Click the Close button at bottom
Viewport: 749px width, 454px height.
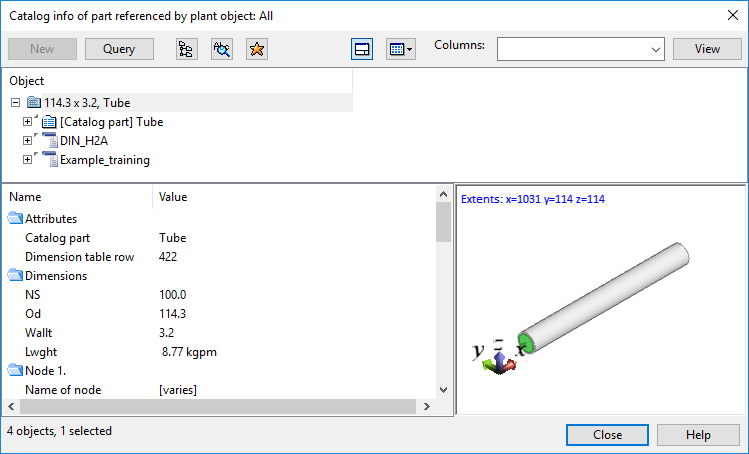click(x=607, y=435)
